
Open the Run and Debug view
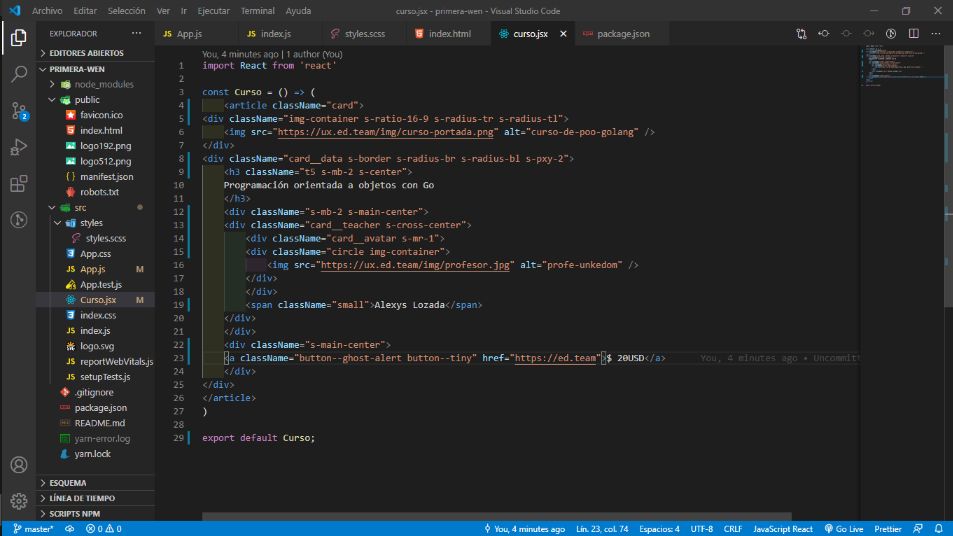[18, 147]
